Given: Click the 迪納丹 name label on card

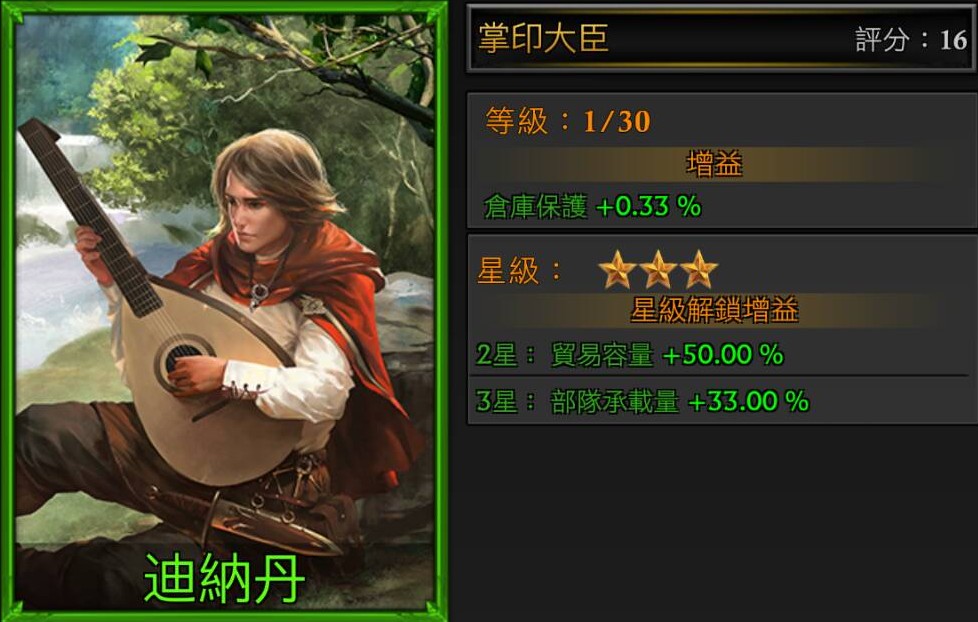Looking at the screenshot, I should click(225, 579).
